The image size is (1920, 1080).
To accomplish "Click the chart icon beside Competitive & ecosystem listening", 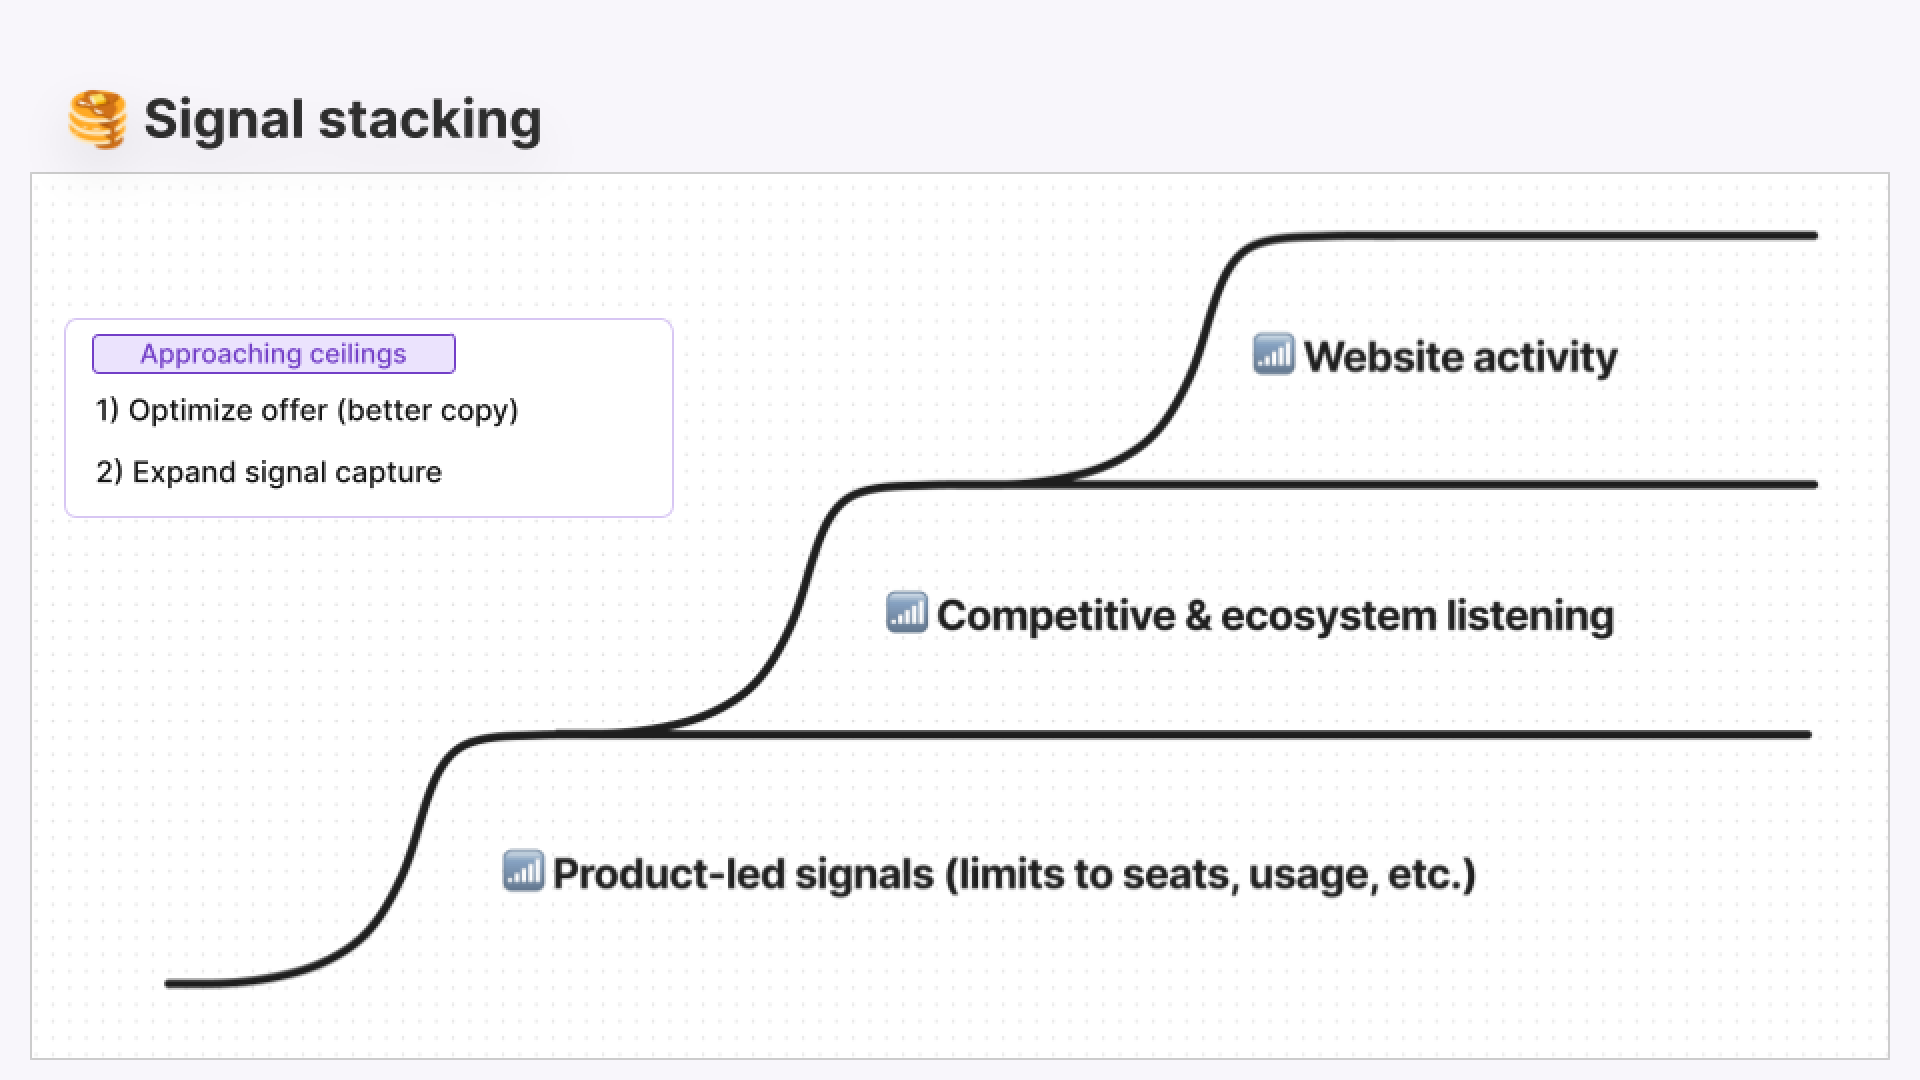I will 906,613.
